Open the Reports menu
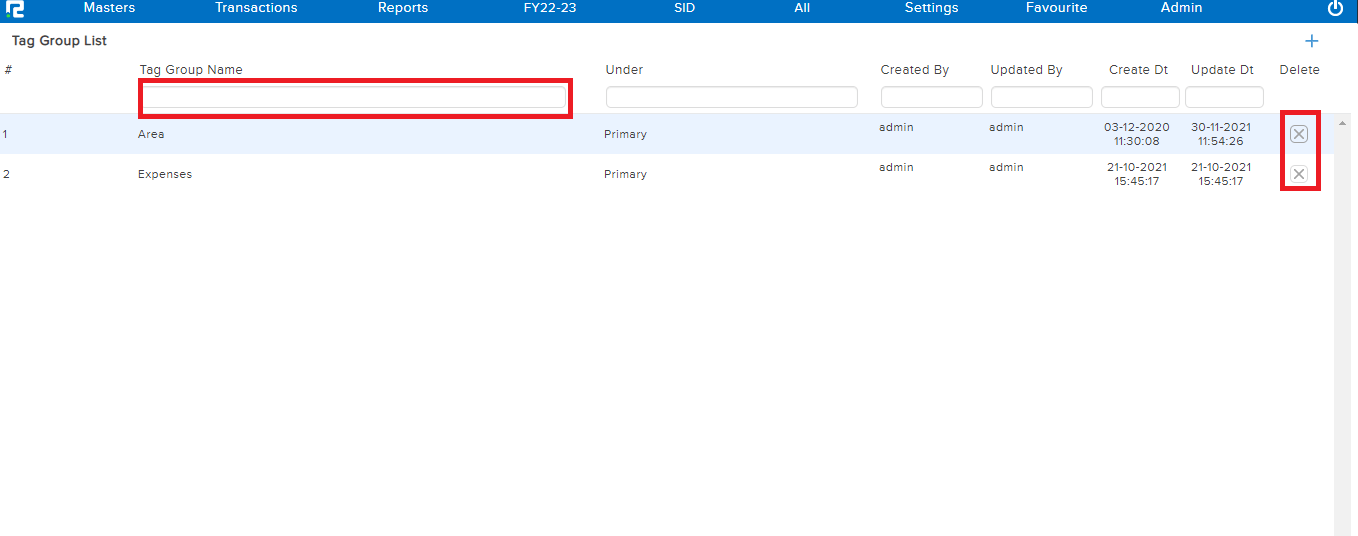Viewport: 1358px width, 536px height. pyautogui.click(x=403, y=8)
